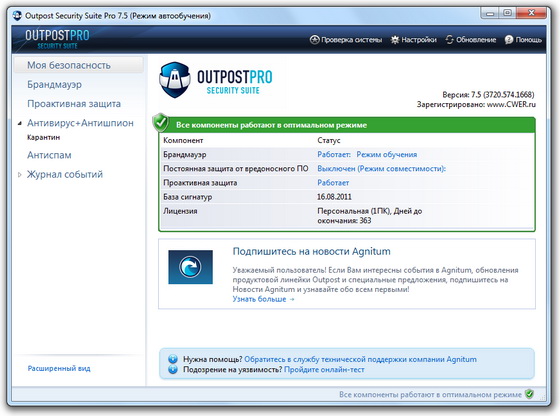Click Выключен (Режим совместимости) link

coord(381,169)
